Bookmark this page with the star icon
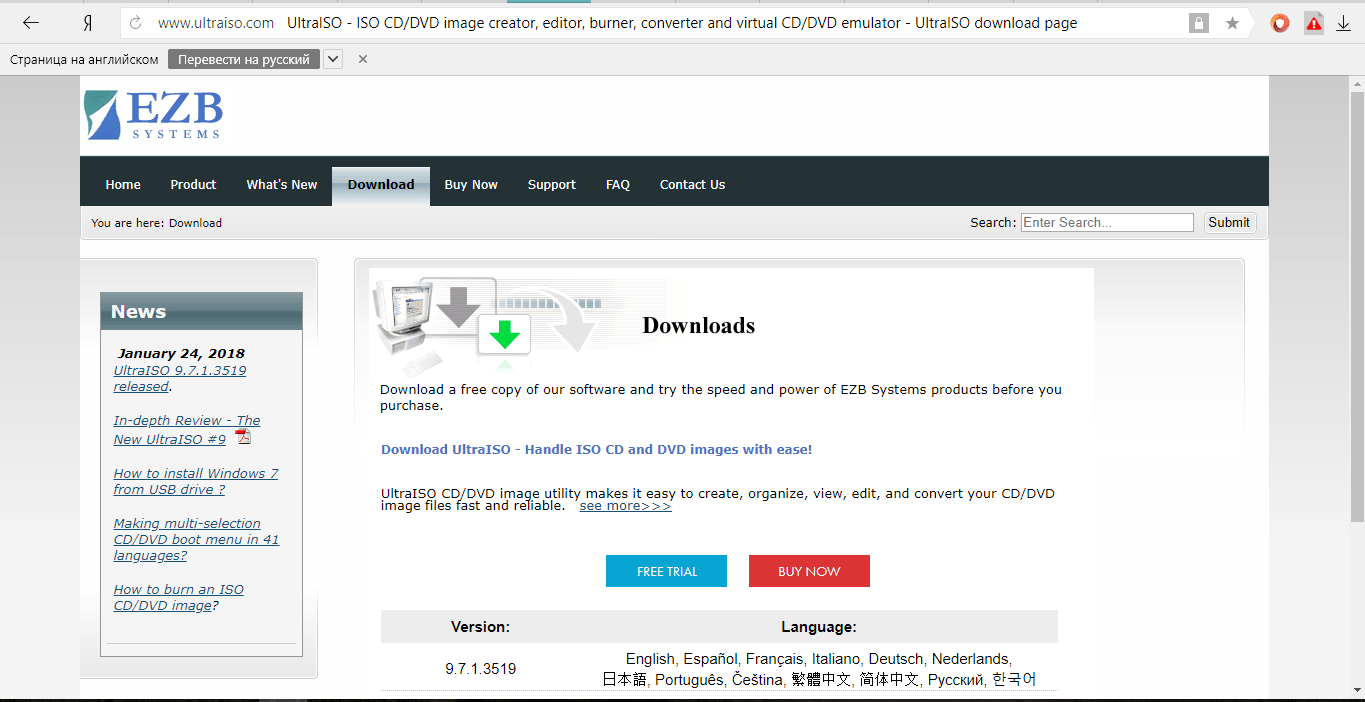The width and height of the screenshot is (1365, 702). pos(1232,23)
